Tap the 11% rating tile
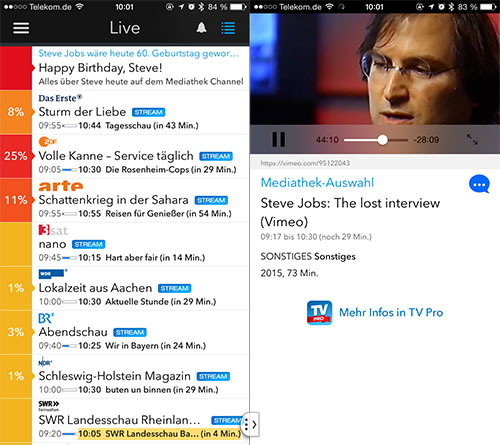500x445 pixels. click(x=16, y=200)
